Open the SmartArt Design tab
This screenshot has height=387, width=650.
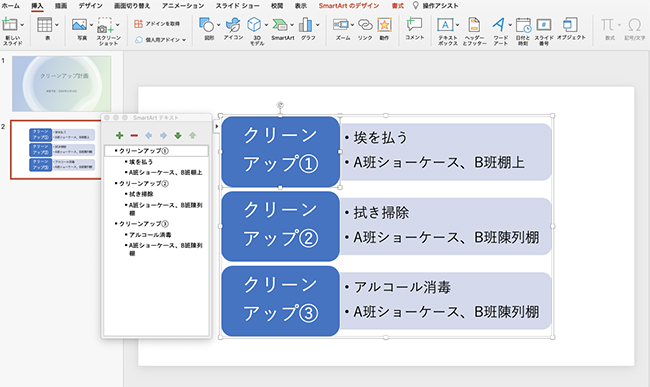(349, 6)
